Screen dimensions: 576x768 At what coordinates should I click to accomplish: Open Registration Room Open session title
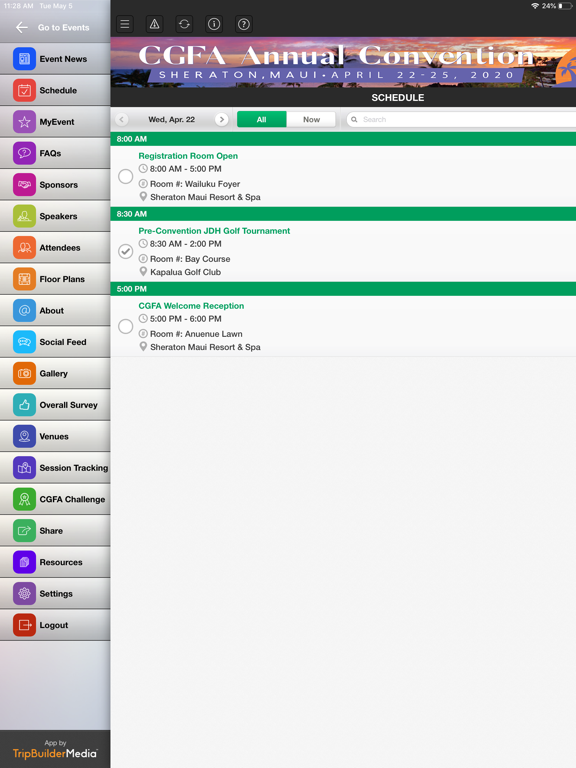(188, 156)
